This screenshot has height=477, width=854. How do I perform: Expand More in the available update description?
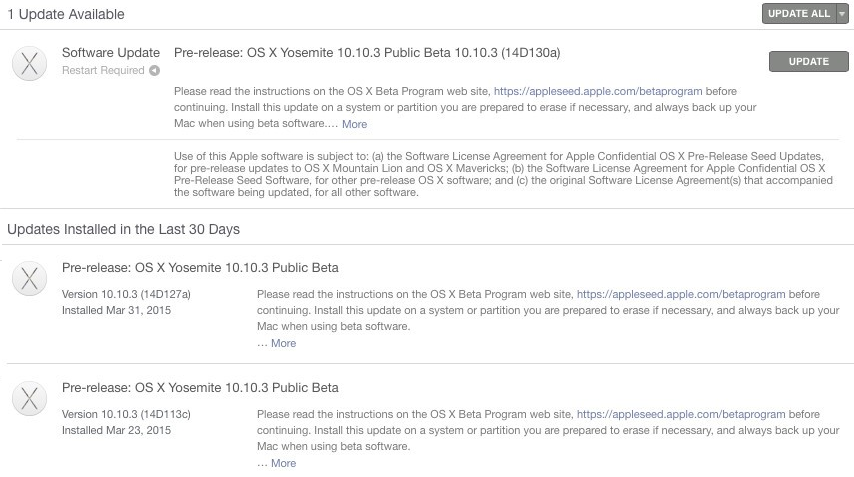click(354, 124)
